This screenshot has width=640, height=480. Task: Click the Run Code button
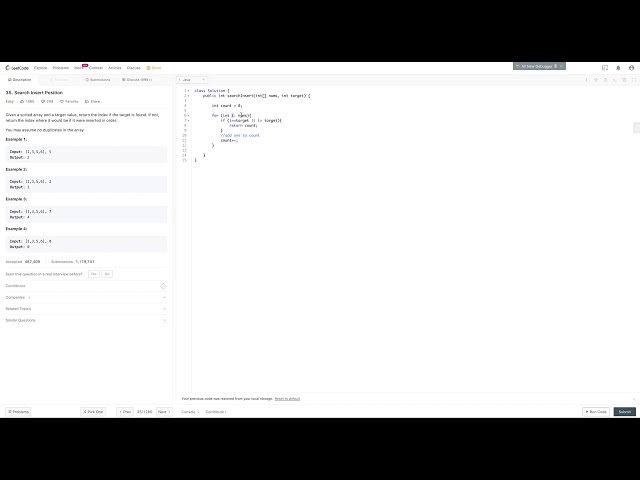click(596, 412)
